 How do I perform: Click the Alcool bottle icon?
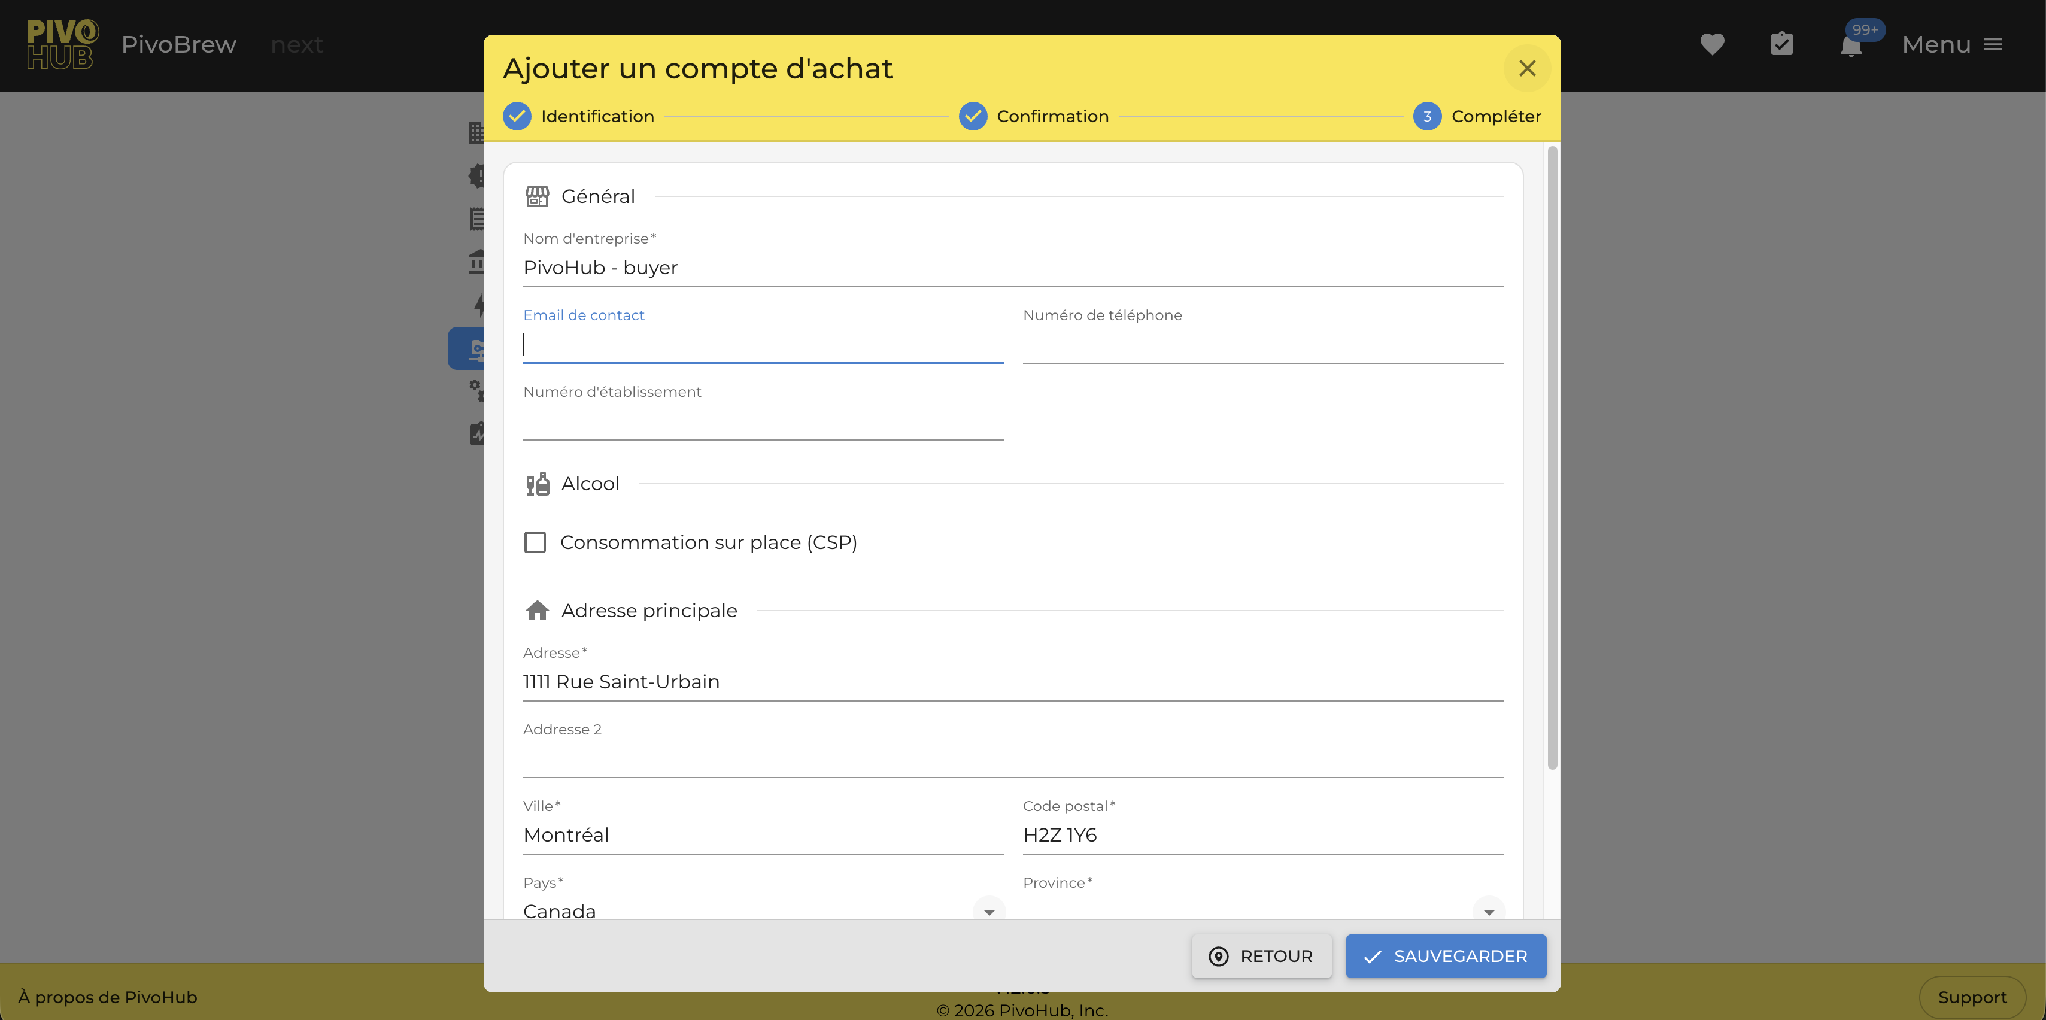(x=537, y=484)
